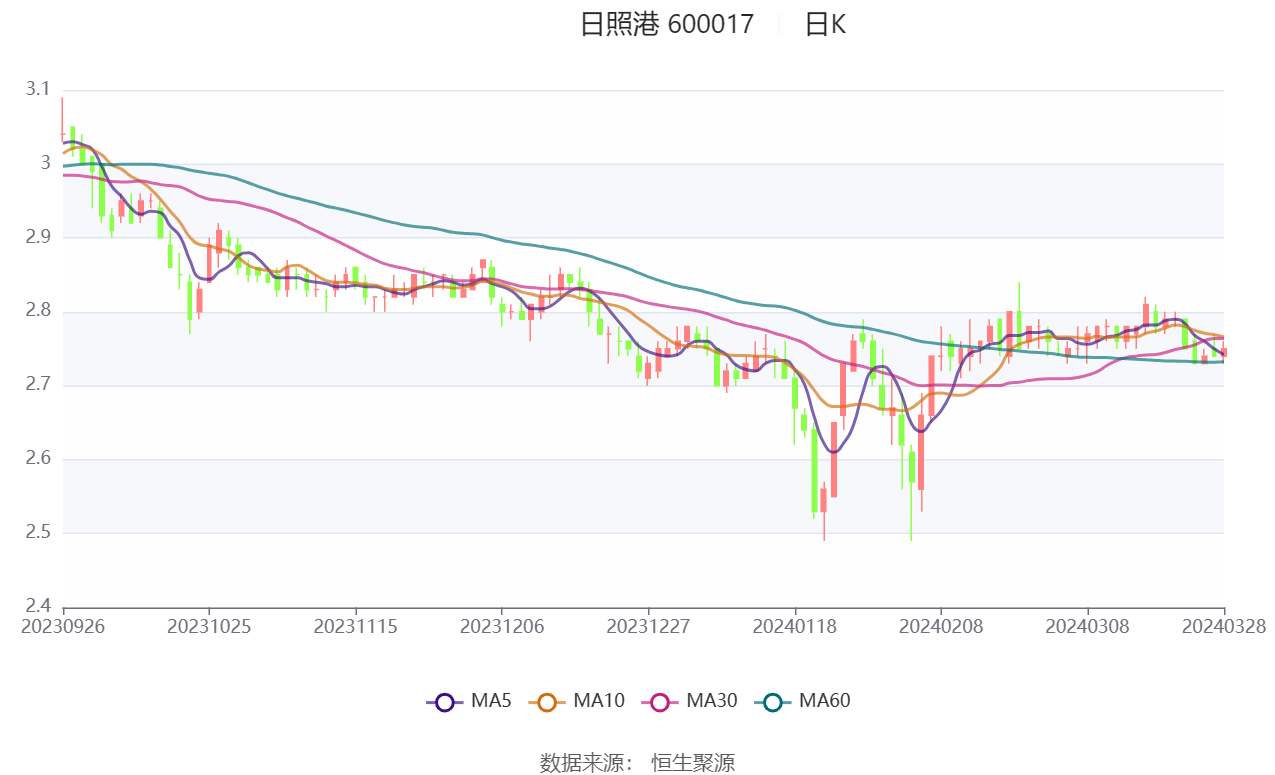Click the 2.4 y-axis value label

(37, 606)
